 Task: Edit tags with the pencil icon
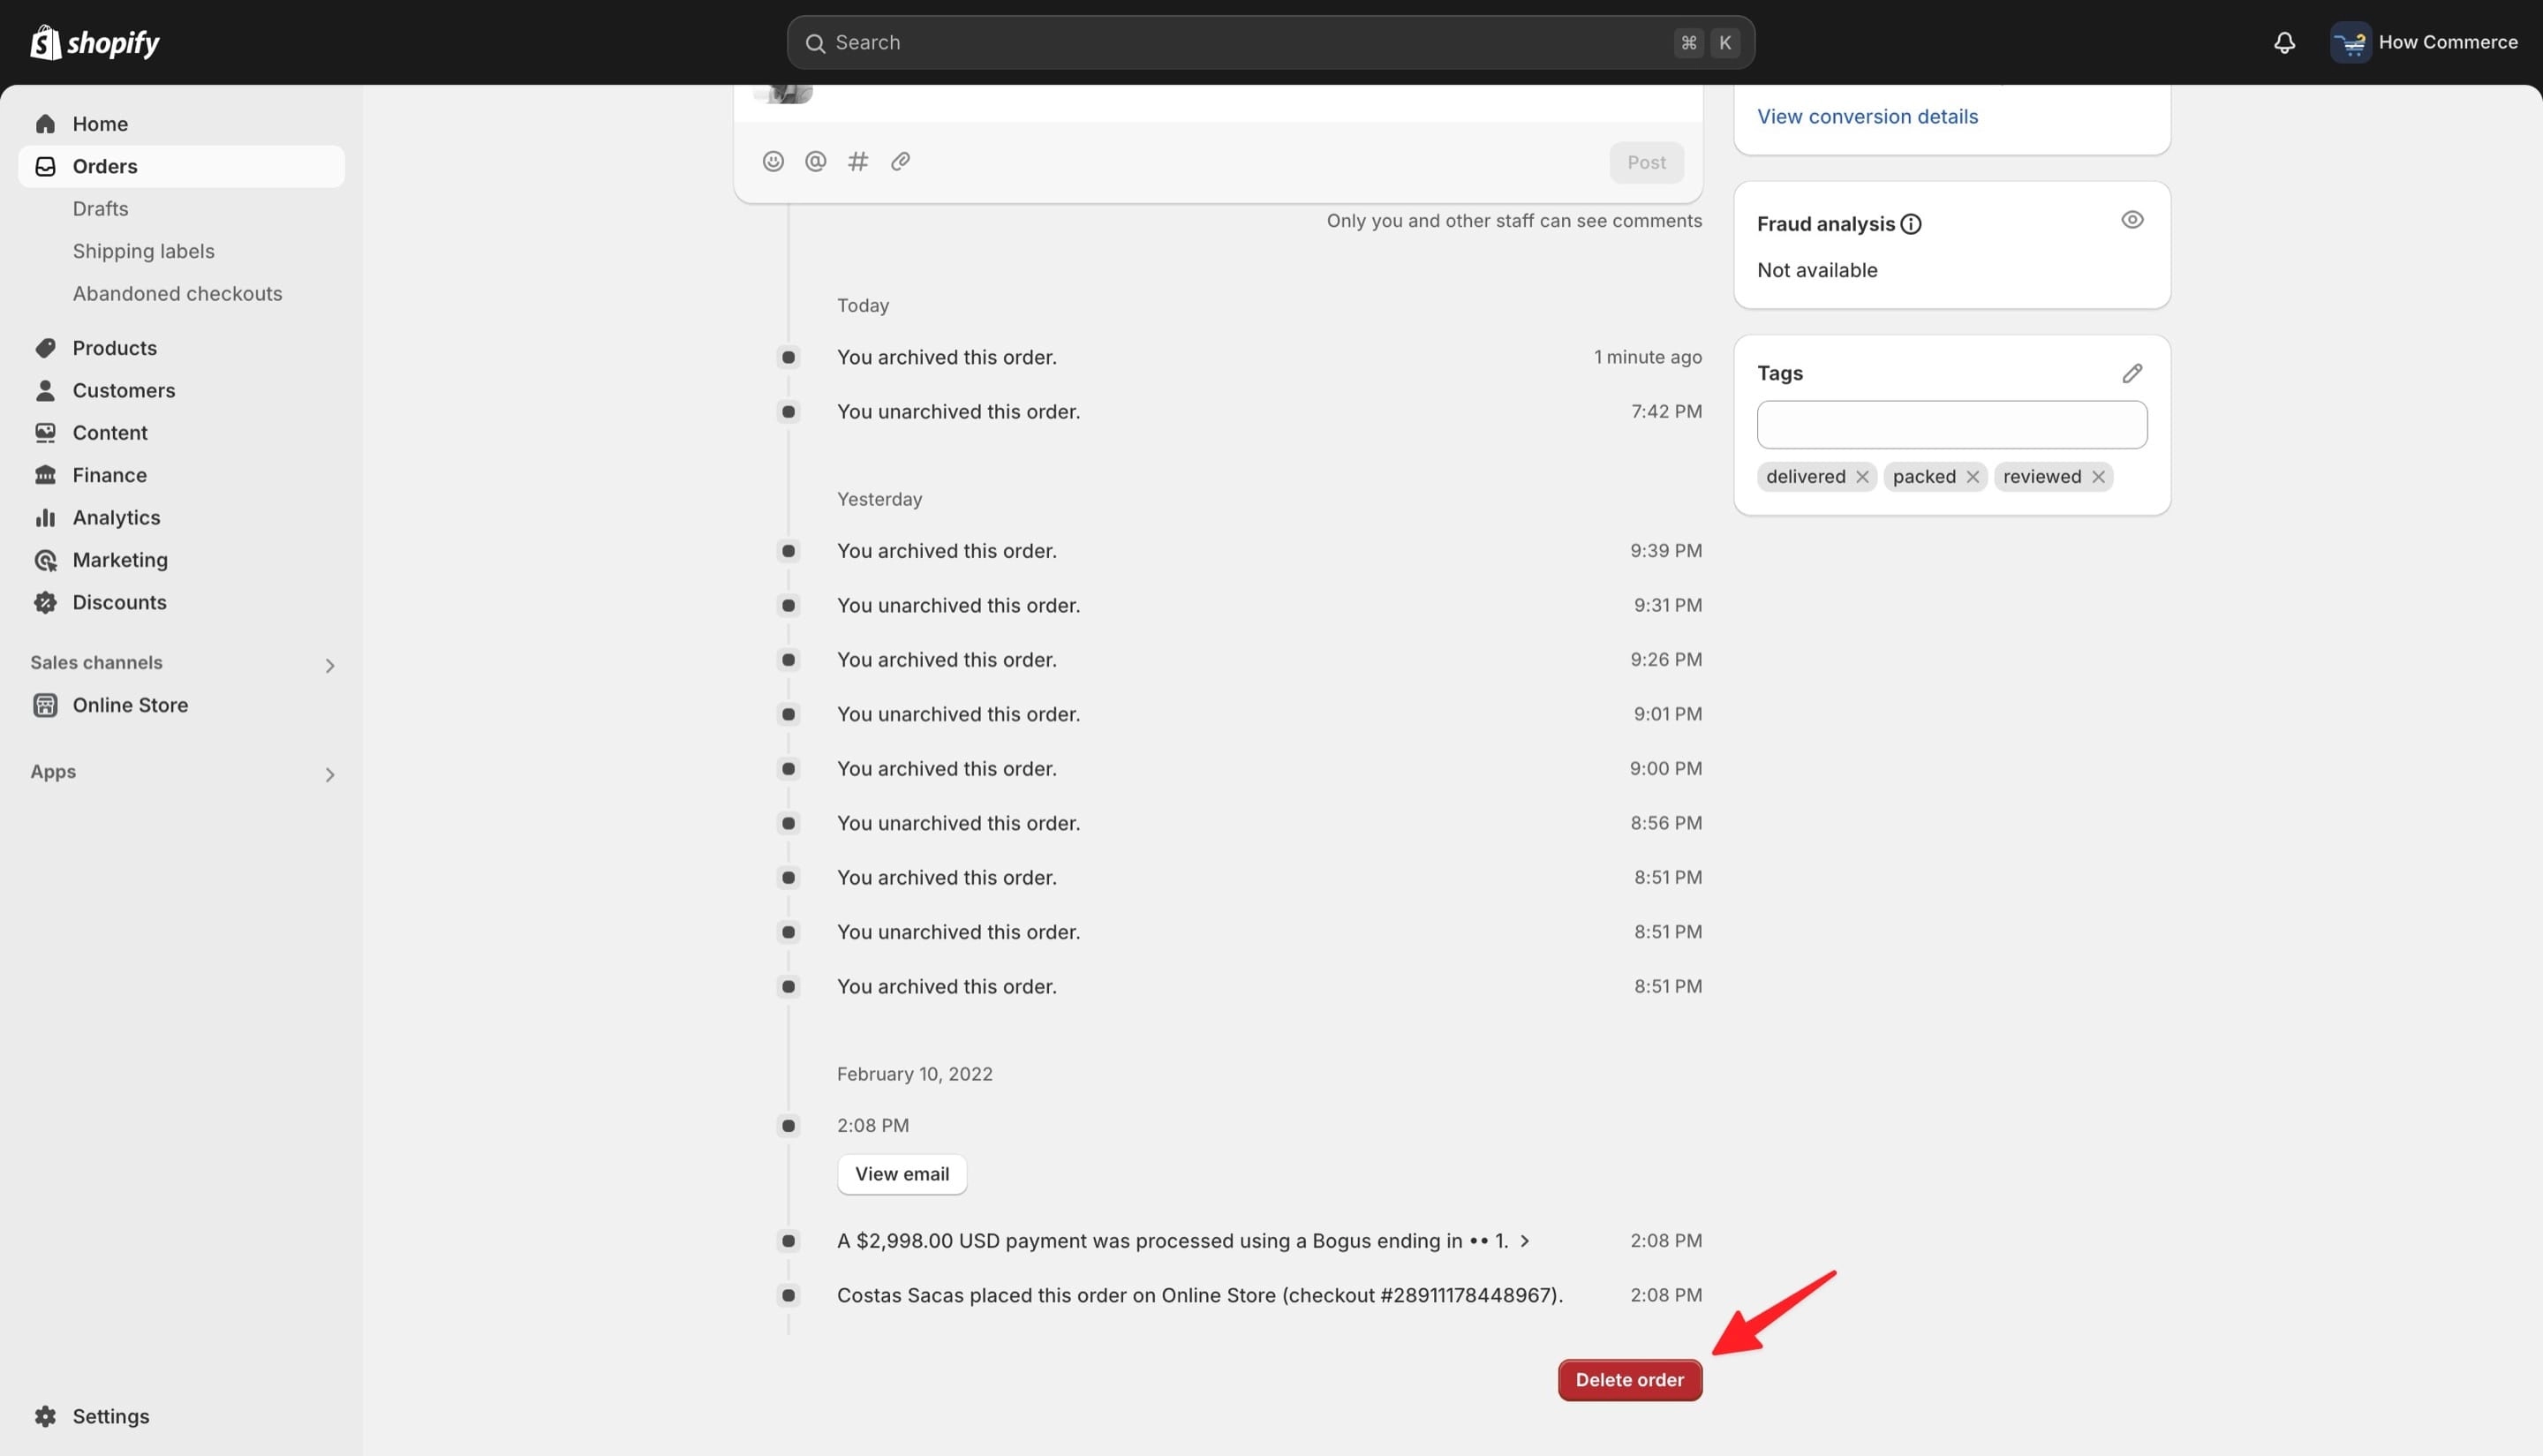2132,373
